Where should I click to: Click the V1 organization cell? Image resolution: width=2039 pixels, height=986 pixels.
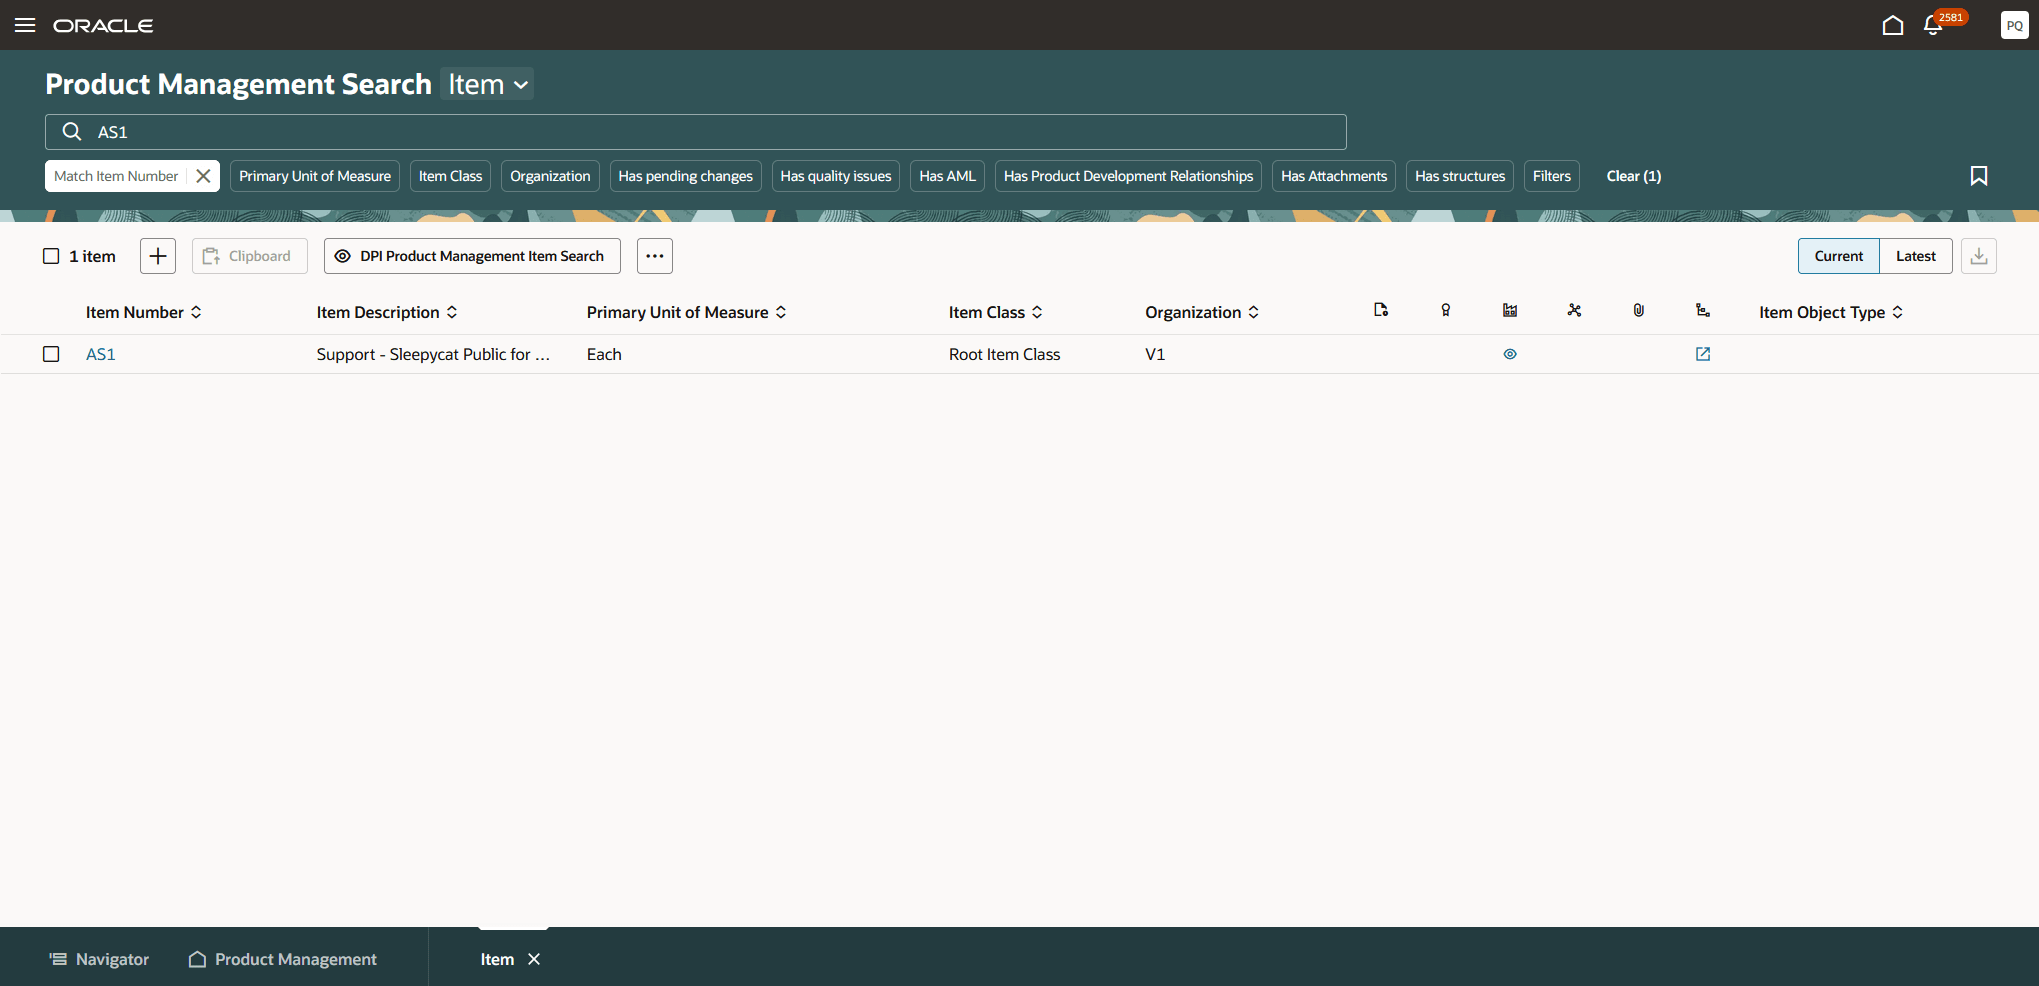point(1155,354)
